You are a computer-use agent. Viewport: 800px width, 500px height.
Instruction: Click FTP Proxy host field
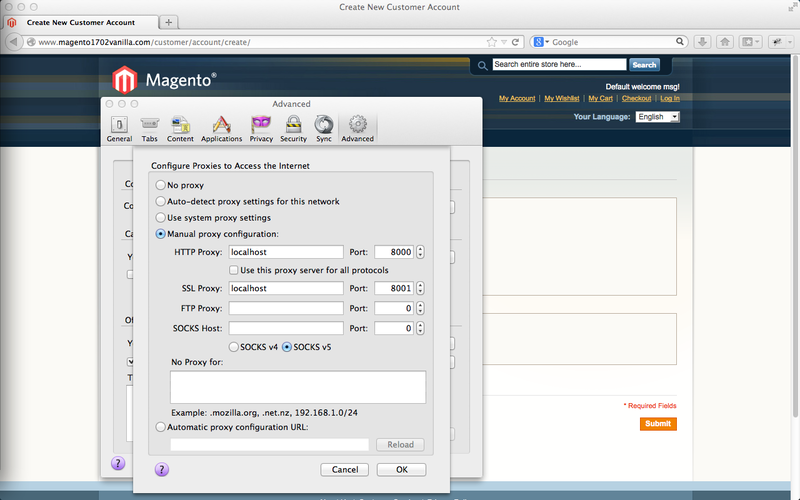coord(286,308)
